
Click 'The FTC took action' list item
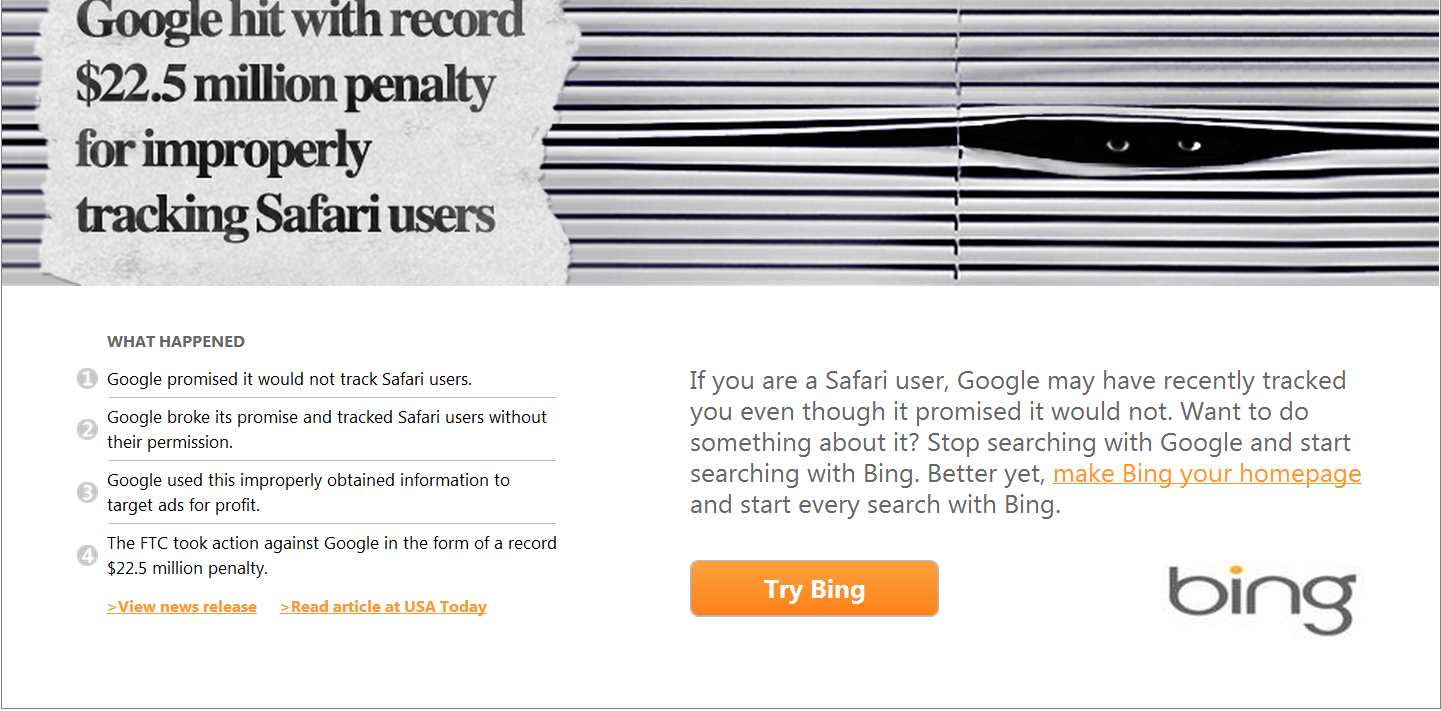(x=331, y=555)
